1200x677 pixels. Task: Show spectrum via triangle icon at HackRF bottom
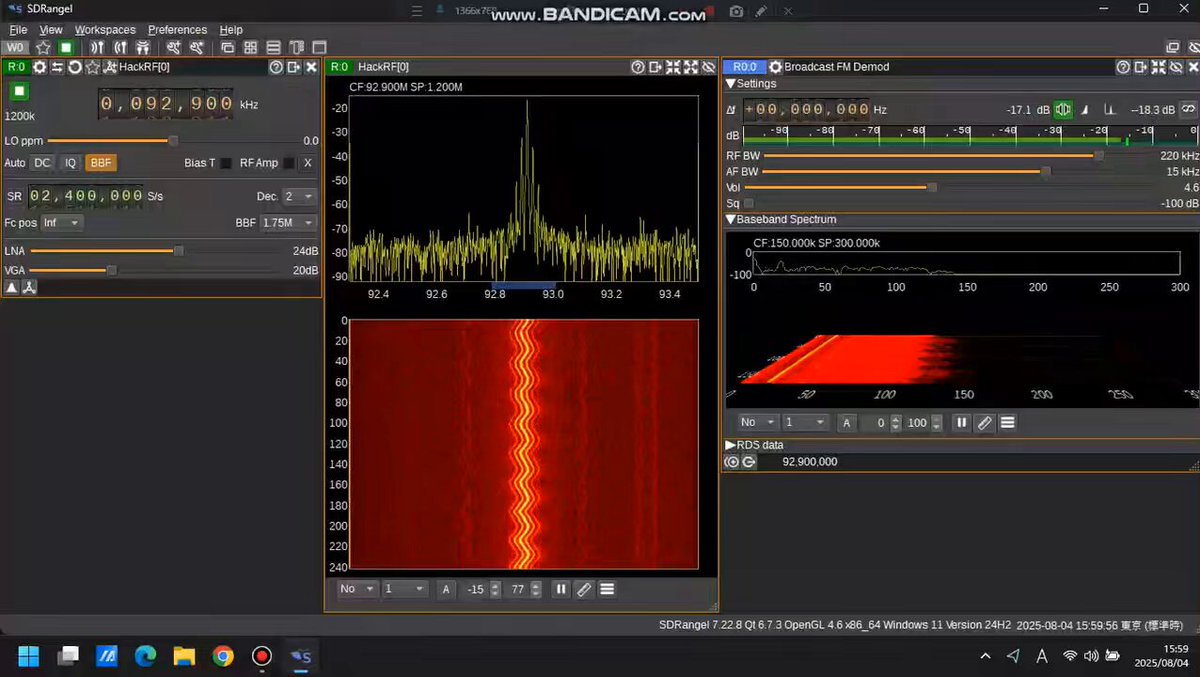12,288
